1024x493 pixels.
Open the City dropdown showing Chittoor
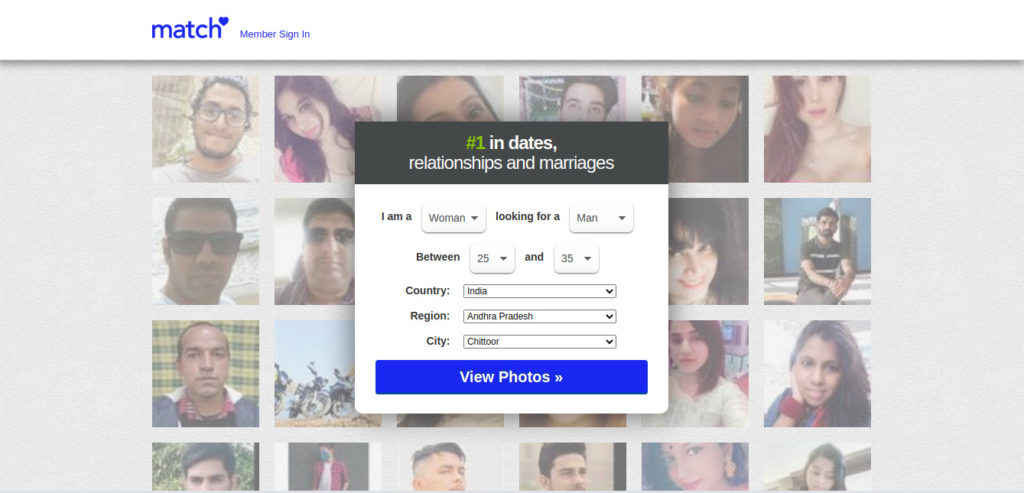(x=539, y=342)
